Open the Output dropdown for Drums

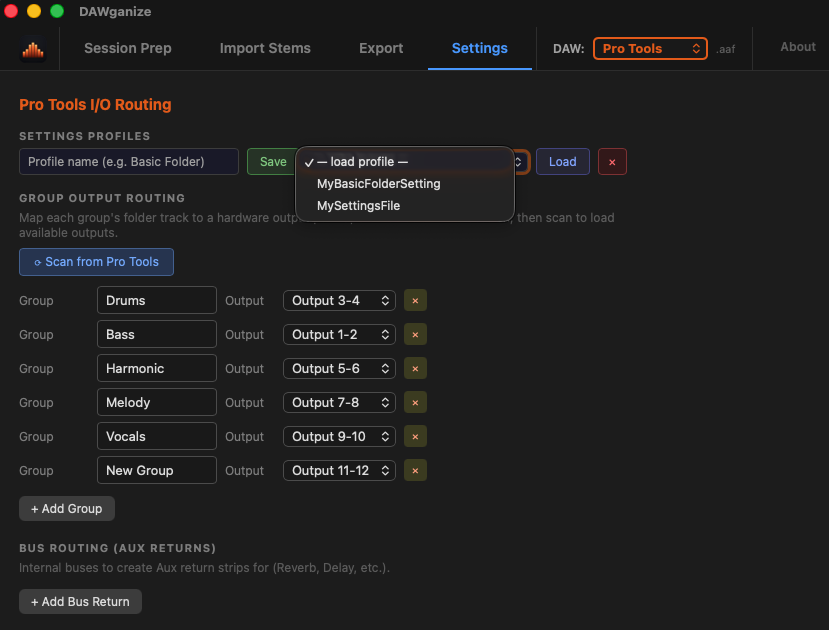pyautogui.click(x=340, y=300)
